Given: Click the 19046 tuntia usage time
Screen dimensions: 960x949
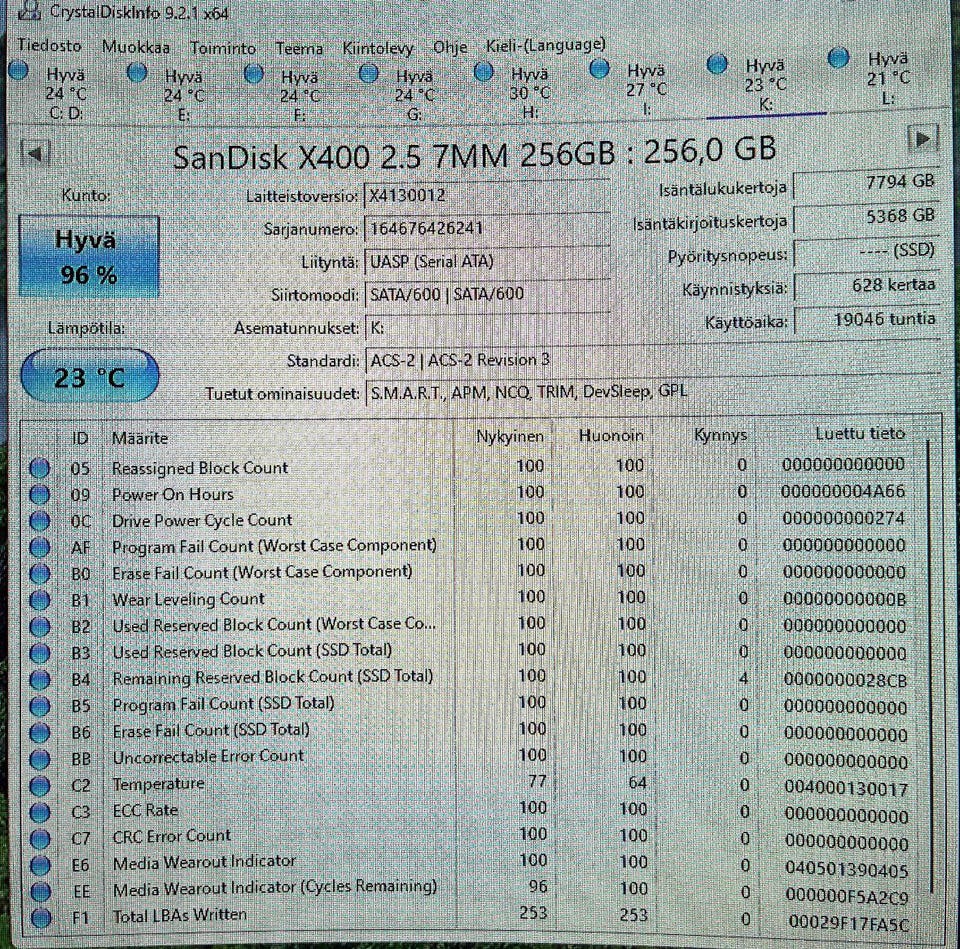Looking at the screenshot, I should 866,320.
